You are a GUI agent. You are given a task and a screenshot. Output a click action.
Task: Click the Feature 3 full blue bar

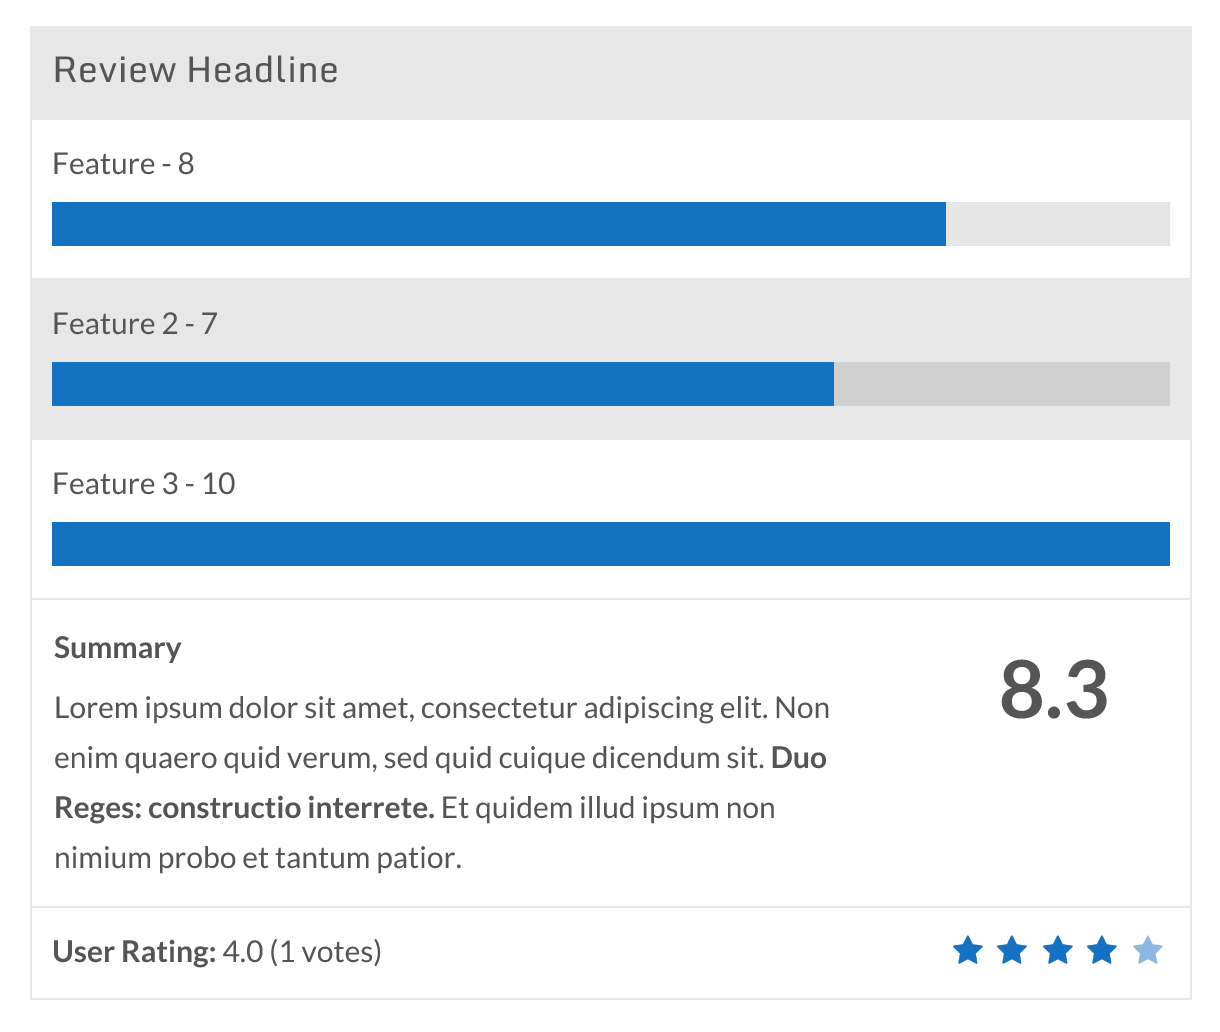click(x=610, y=544)
